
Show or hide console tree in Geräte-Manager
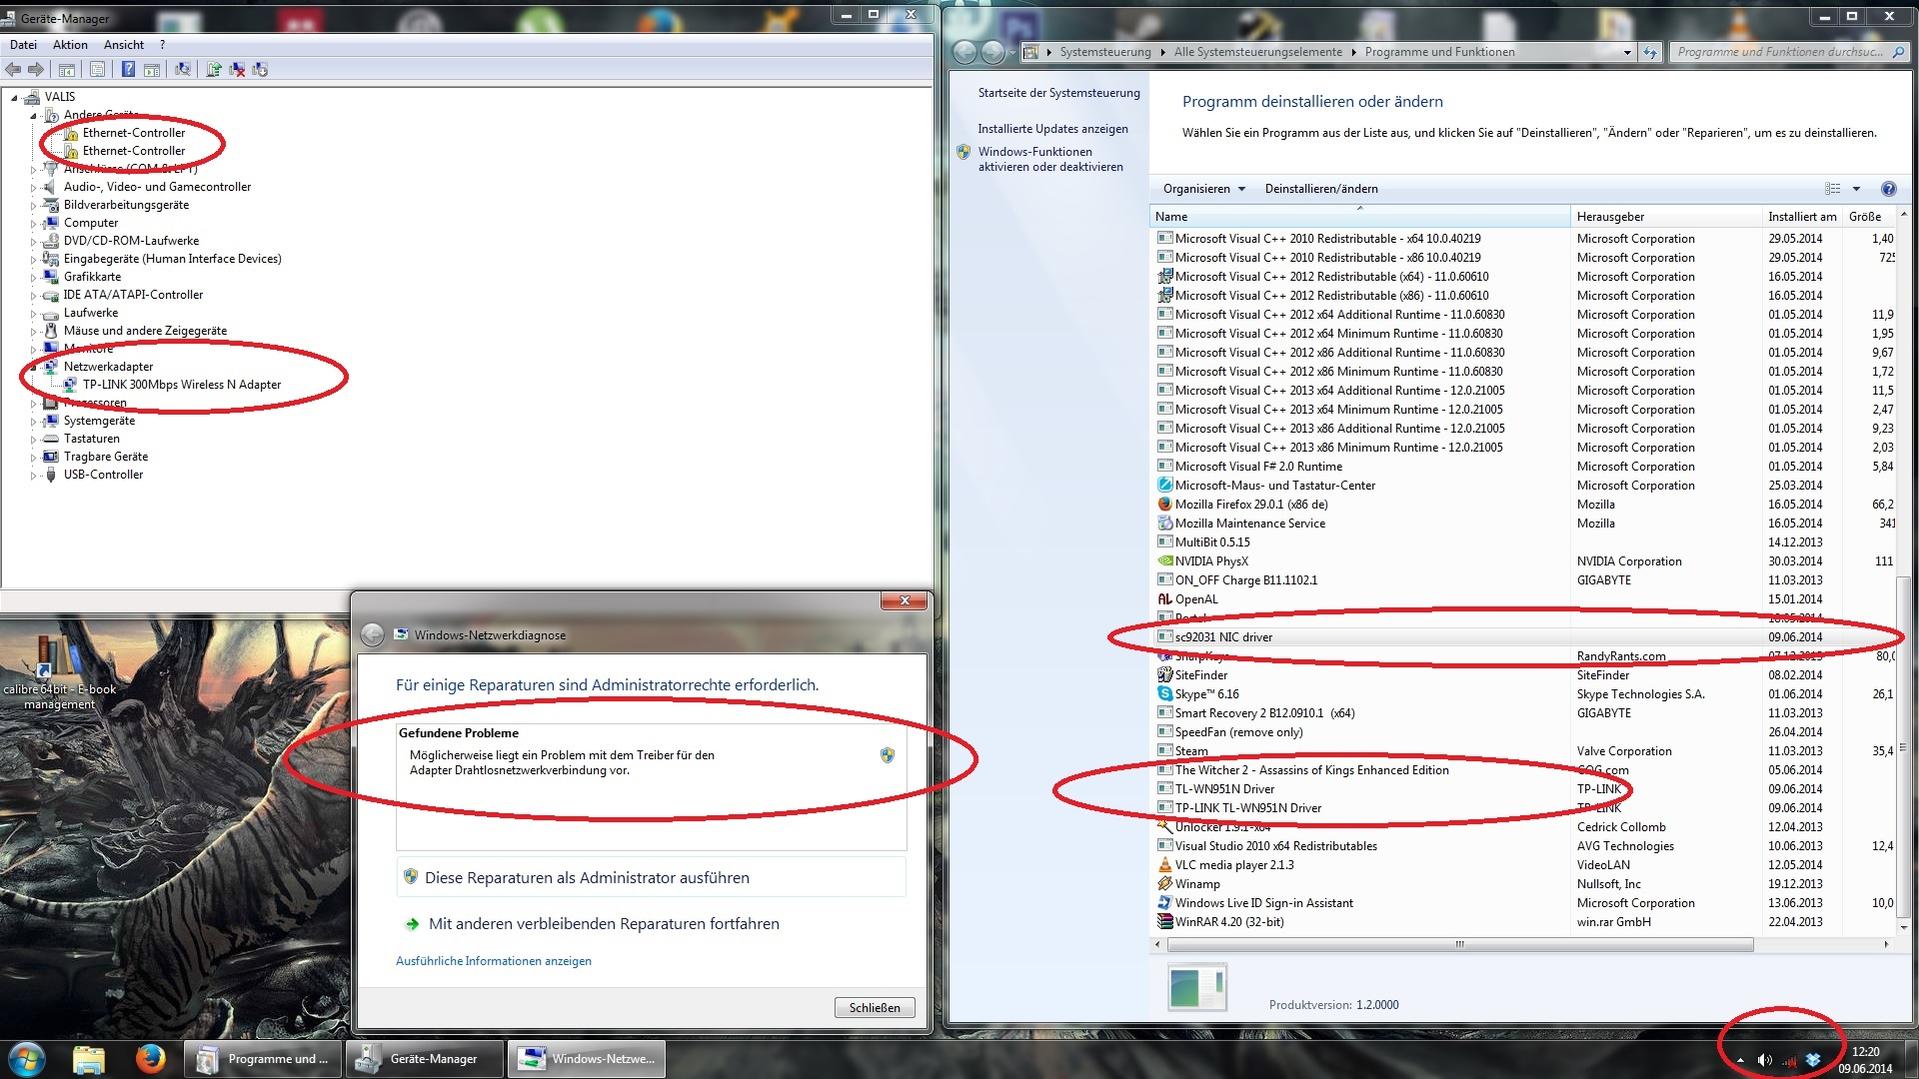(67, 69)
